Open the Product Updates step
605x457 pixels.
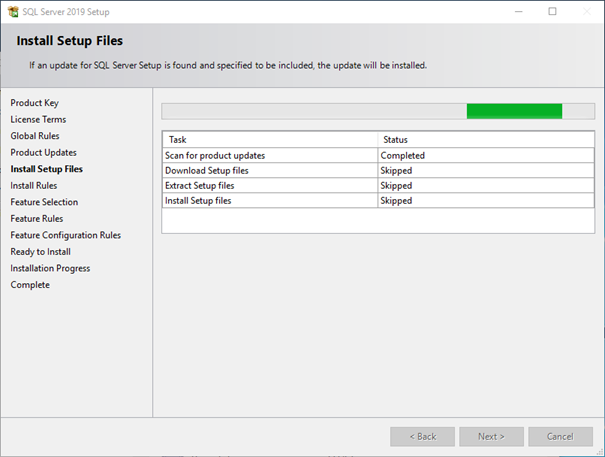pos(43,153)
